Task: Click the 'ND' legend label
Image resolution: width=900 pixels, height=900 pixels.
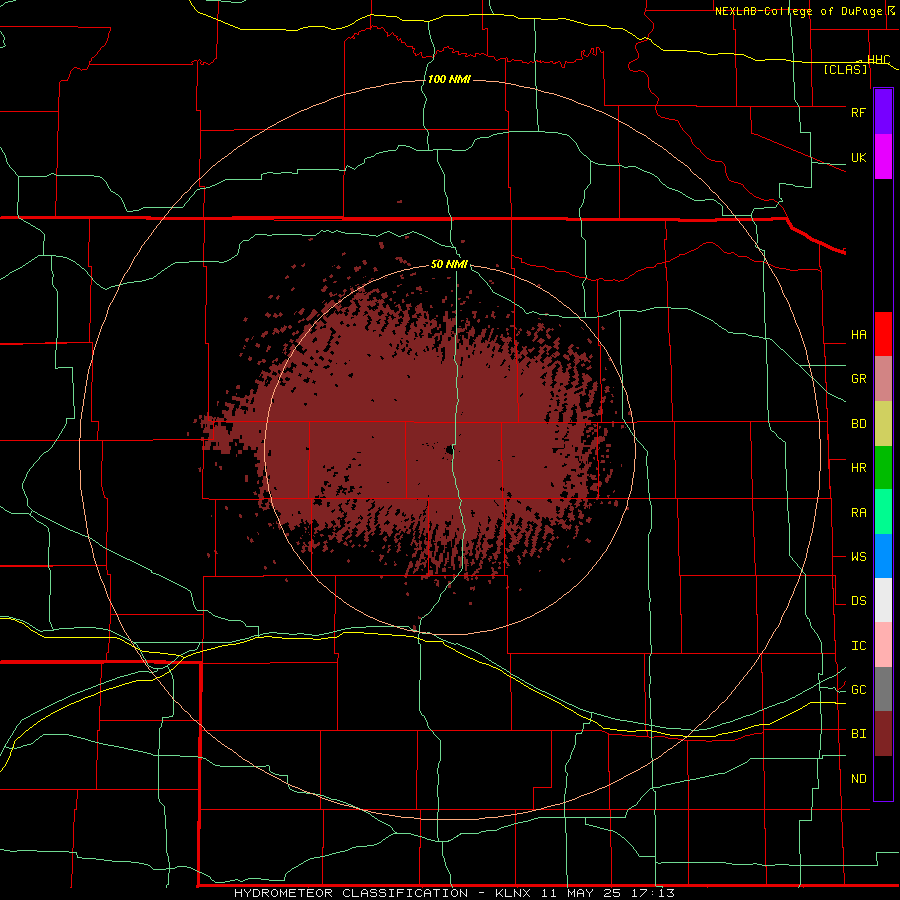Action: pyautogui.click(x=858, y=779)
